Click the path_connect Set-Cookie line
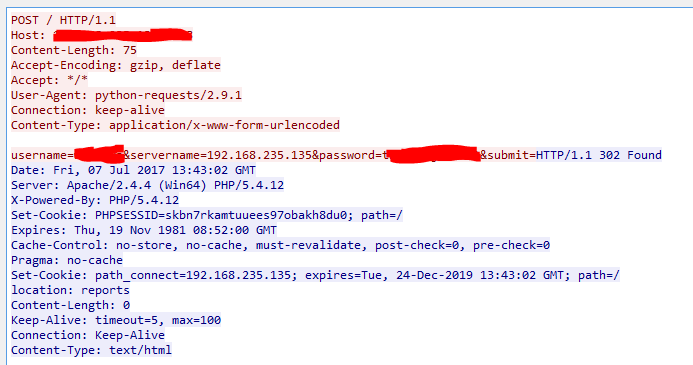The width and height of the screenshot is (693, 365). [x=315, y=276]
